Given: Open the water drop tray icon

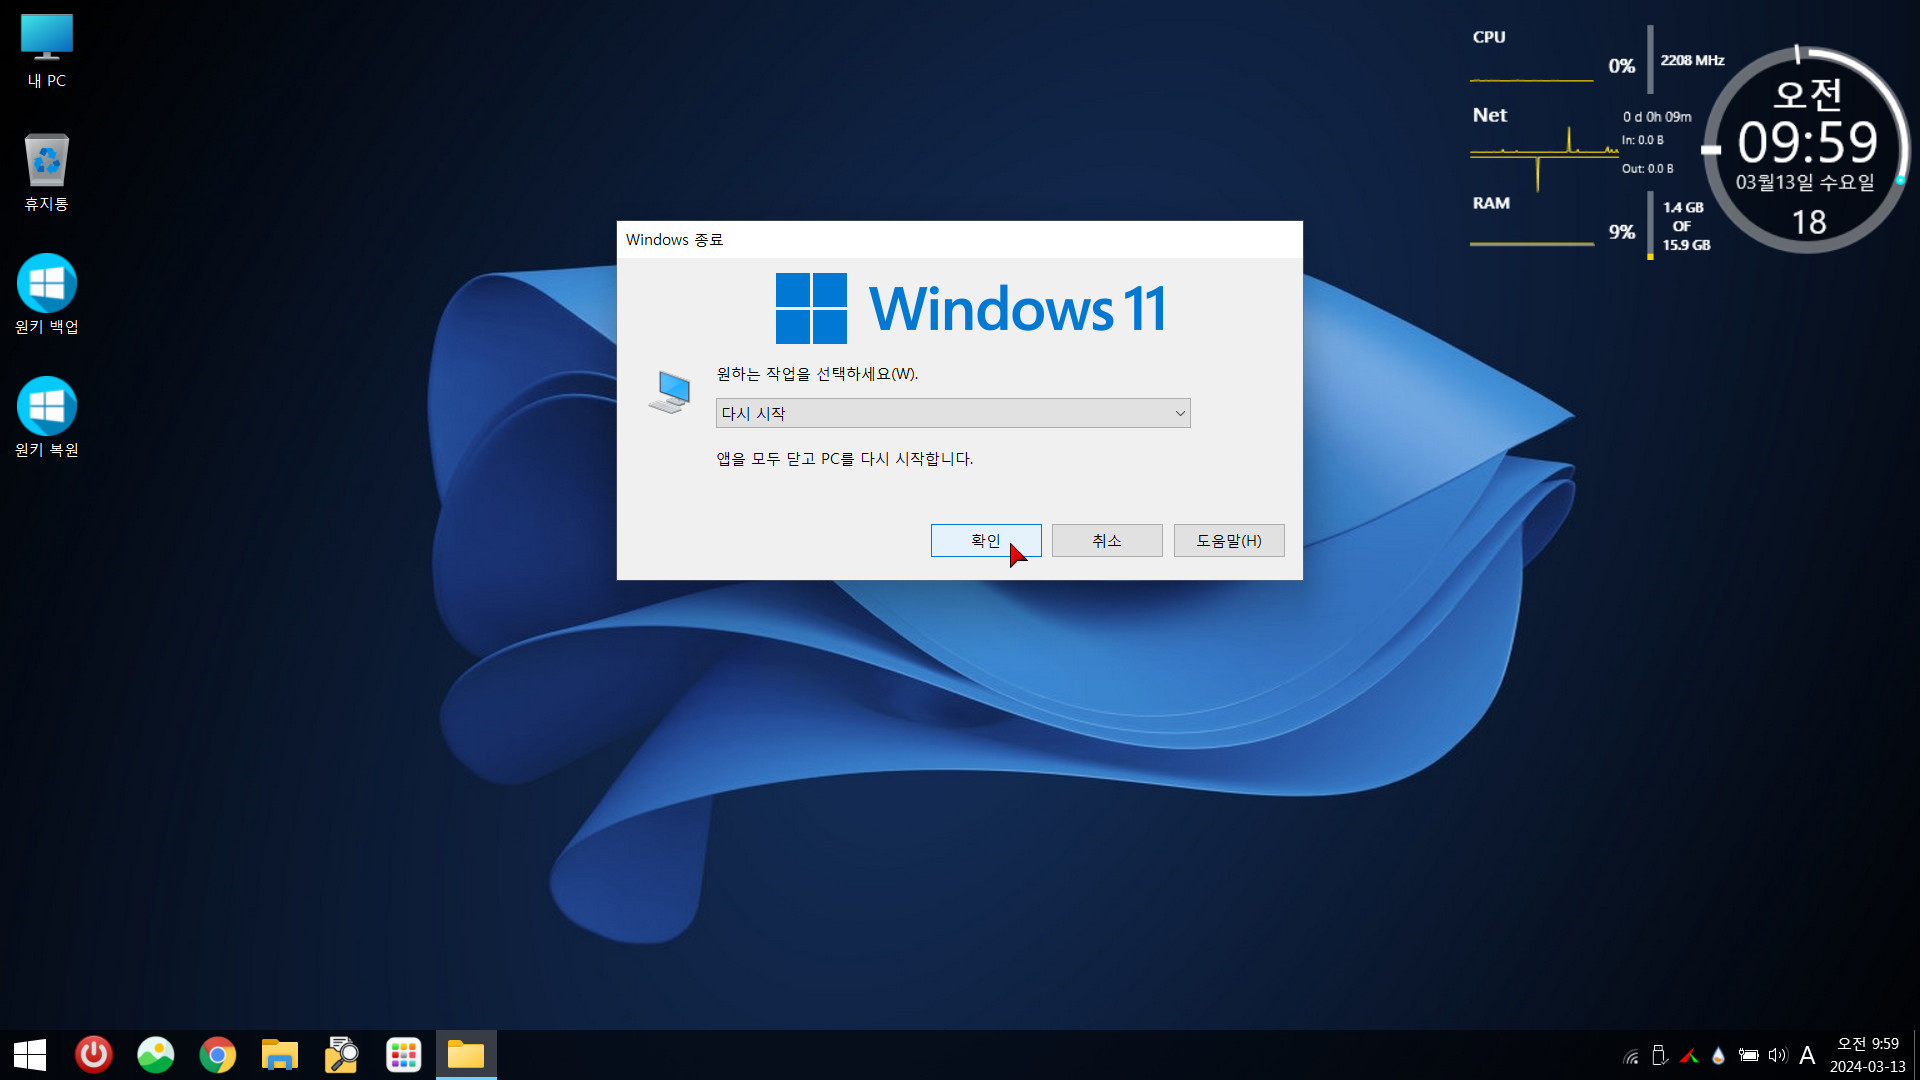Looking at the screenshot, I should click(x=1719, y=1055).
